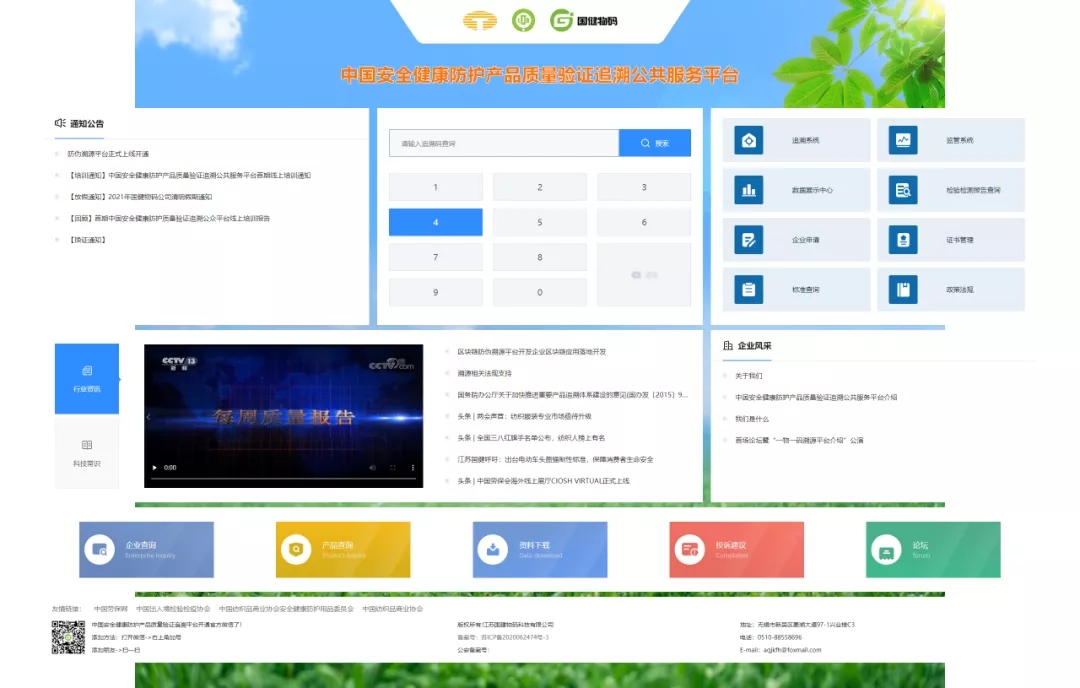Open the 证书管理 certificate icon
This screenshot has height=688, width=1080.
(x=903, y=240)
